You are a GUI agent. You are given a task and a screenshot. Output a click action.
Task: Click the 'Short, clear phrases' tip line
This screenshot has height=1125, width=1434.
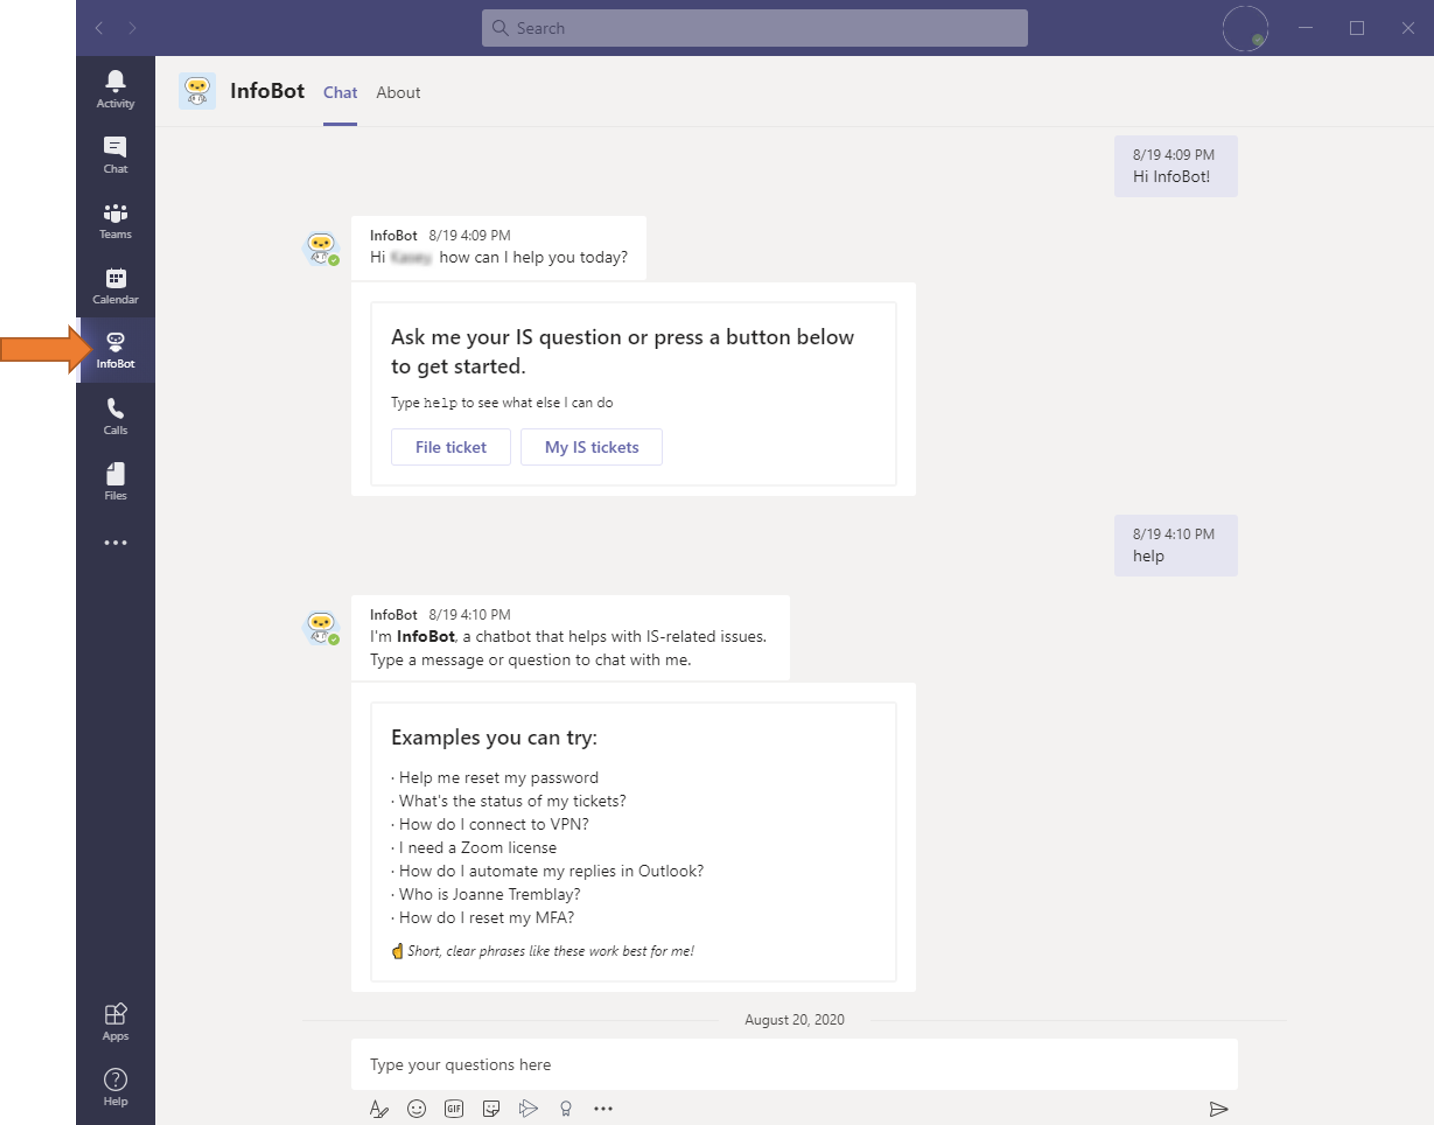pos(543,951)
